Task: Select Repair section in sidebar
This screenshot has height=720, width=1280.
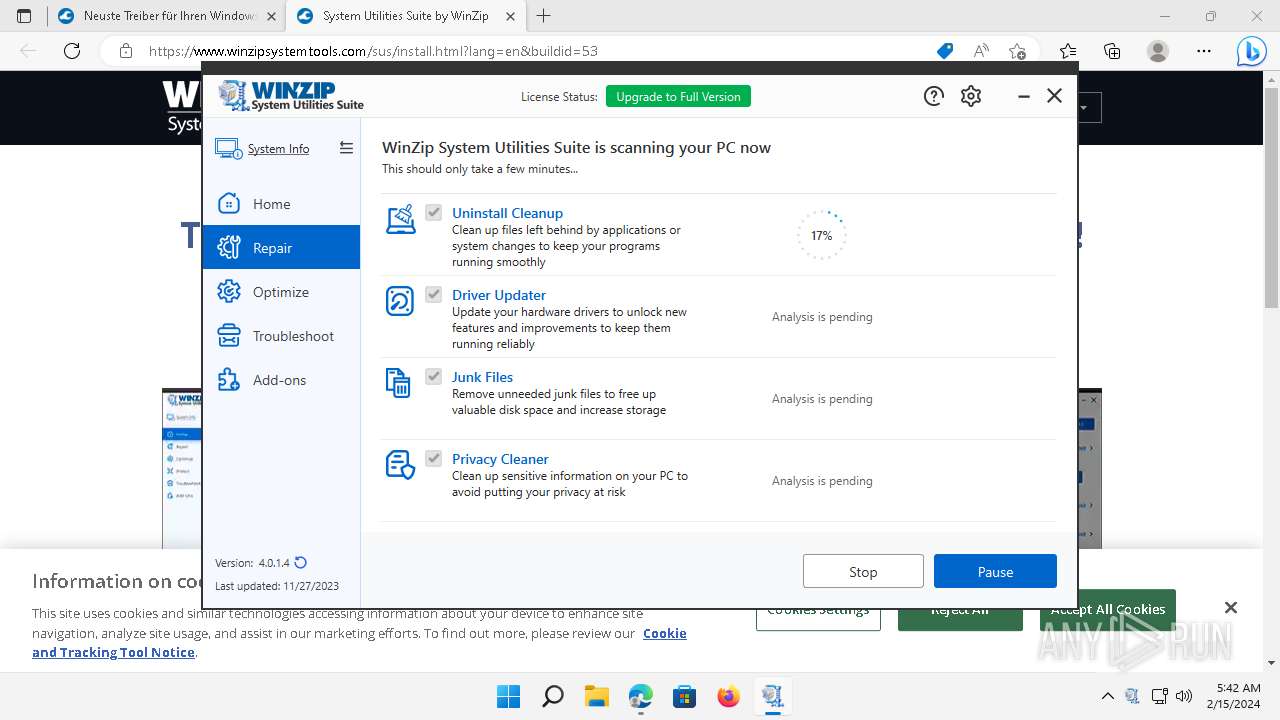Action: pyautogui.click(x=281, y=247)
